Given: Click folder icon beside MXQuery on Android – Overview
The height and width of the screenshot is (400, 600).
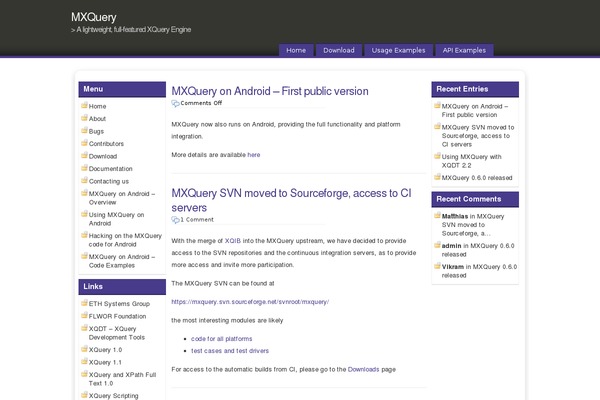Looking at the screenshot, I should tap(85, 193).
